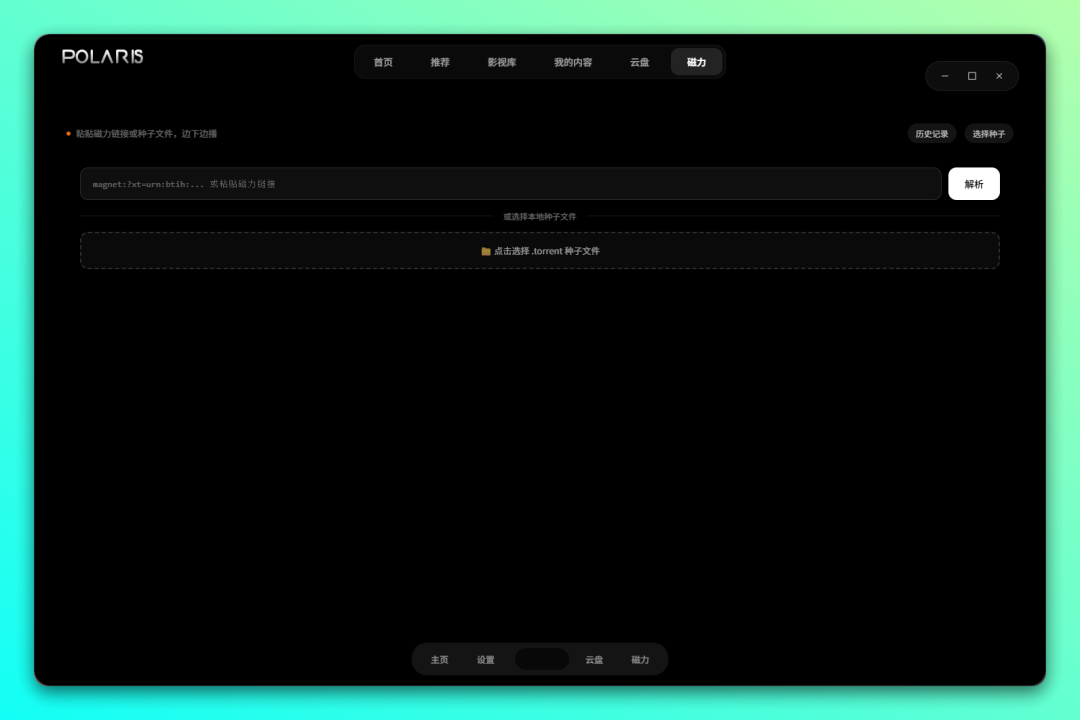Maximize the Polaris window

tap(972, 76)
